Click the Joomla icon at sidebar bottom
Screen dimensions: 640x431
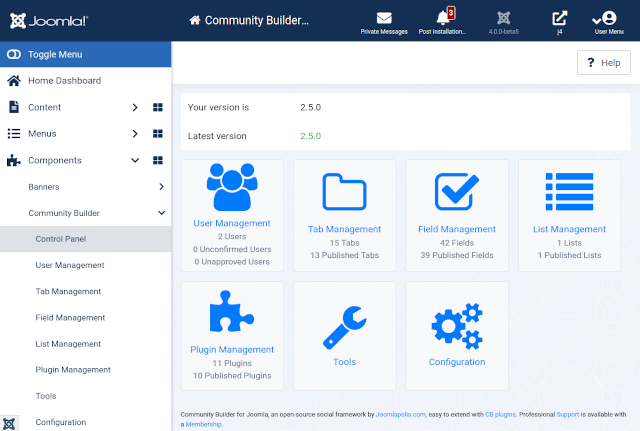[9, 423]
